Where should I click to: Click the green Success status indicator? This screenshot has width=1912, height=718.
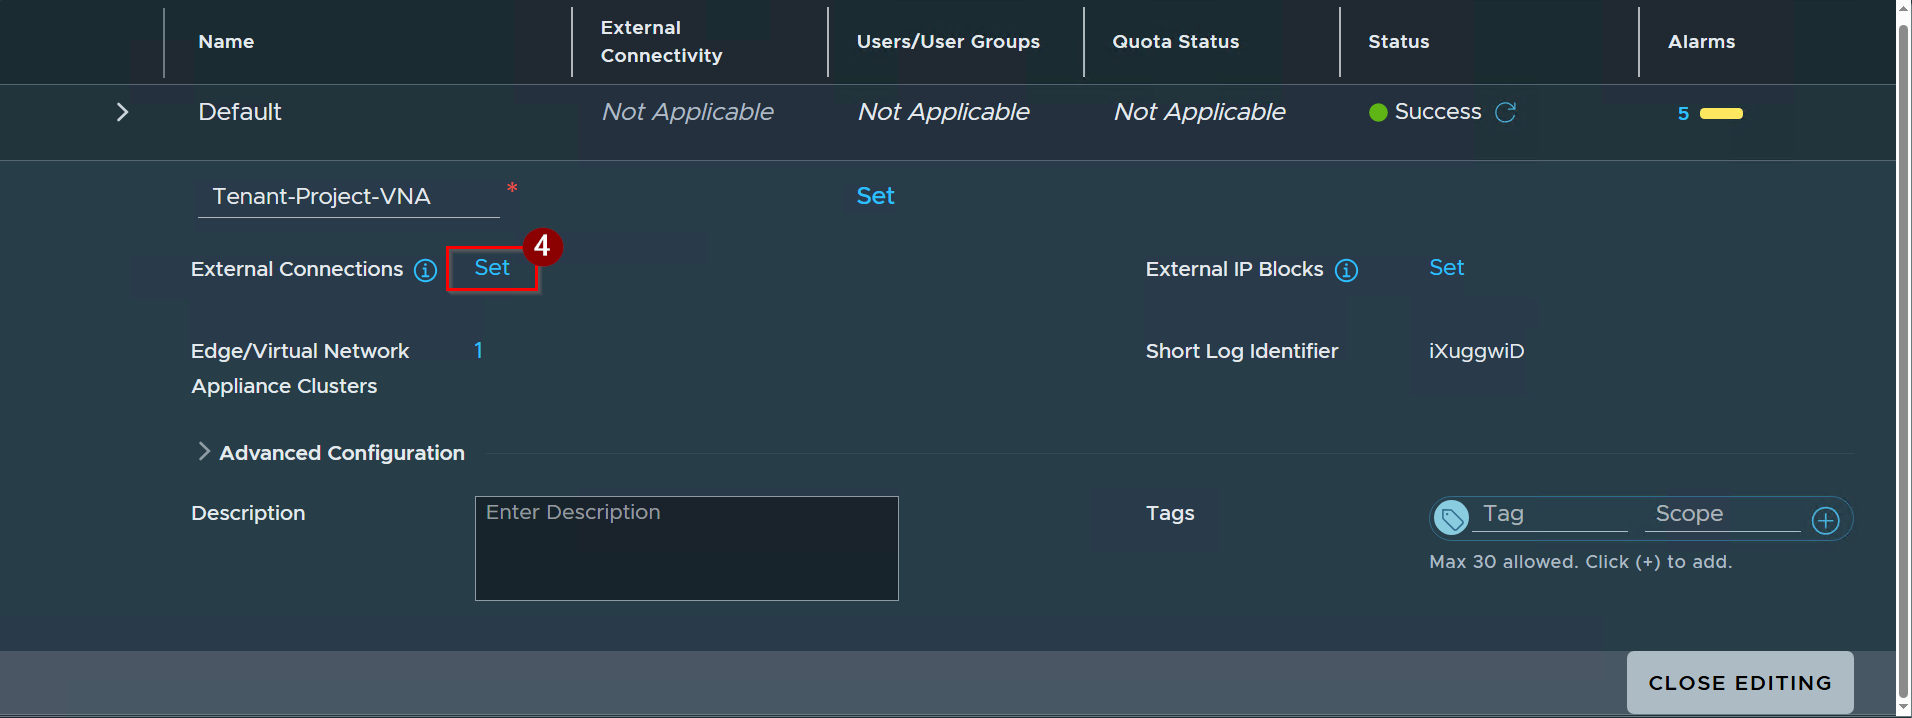tap(1378, 113)
